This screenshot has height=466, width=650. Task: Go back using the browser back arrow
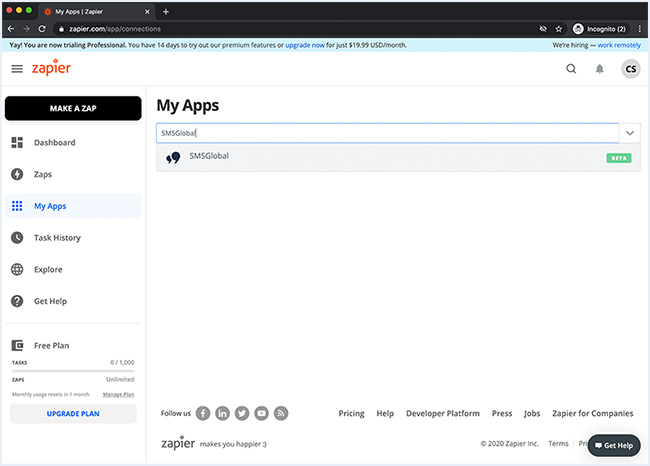point(11,29)
